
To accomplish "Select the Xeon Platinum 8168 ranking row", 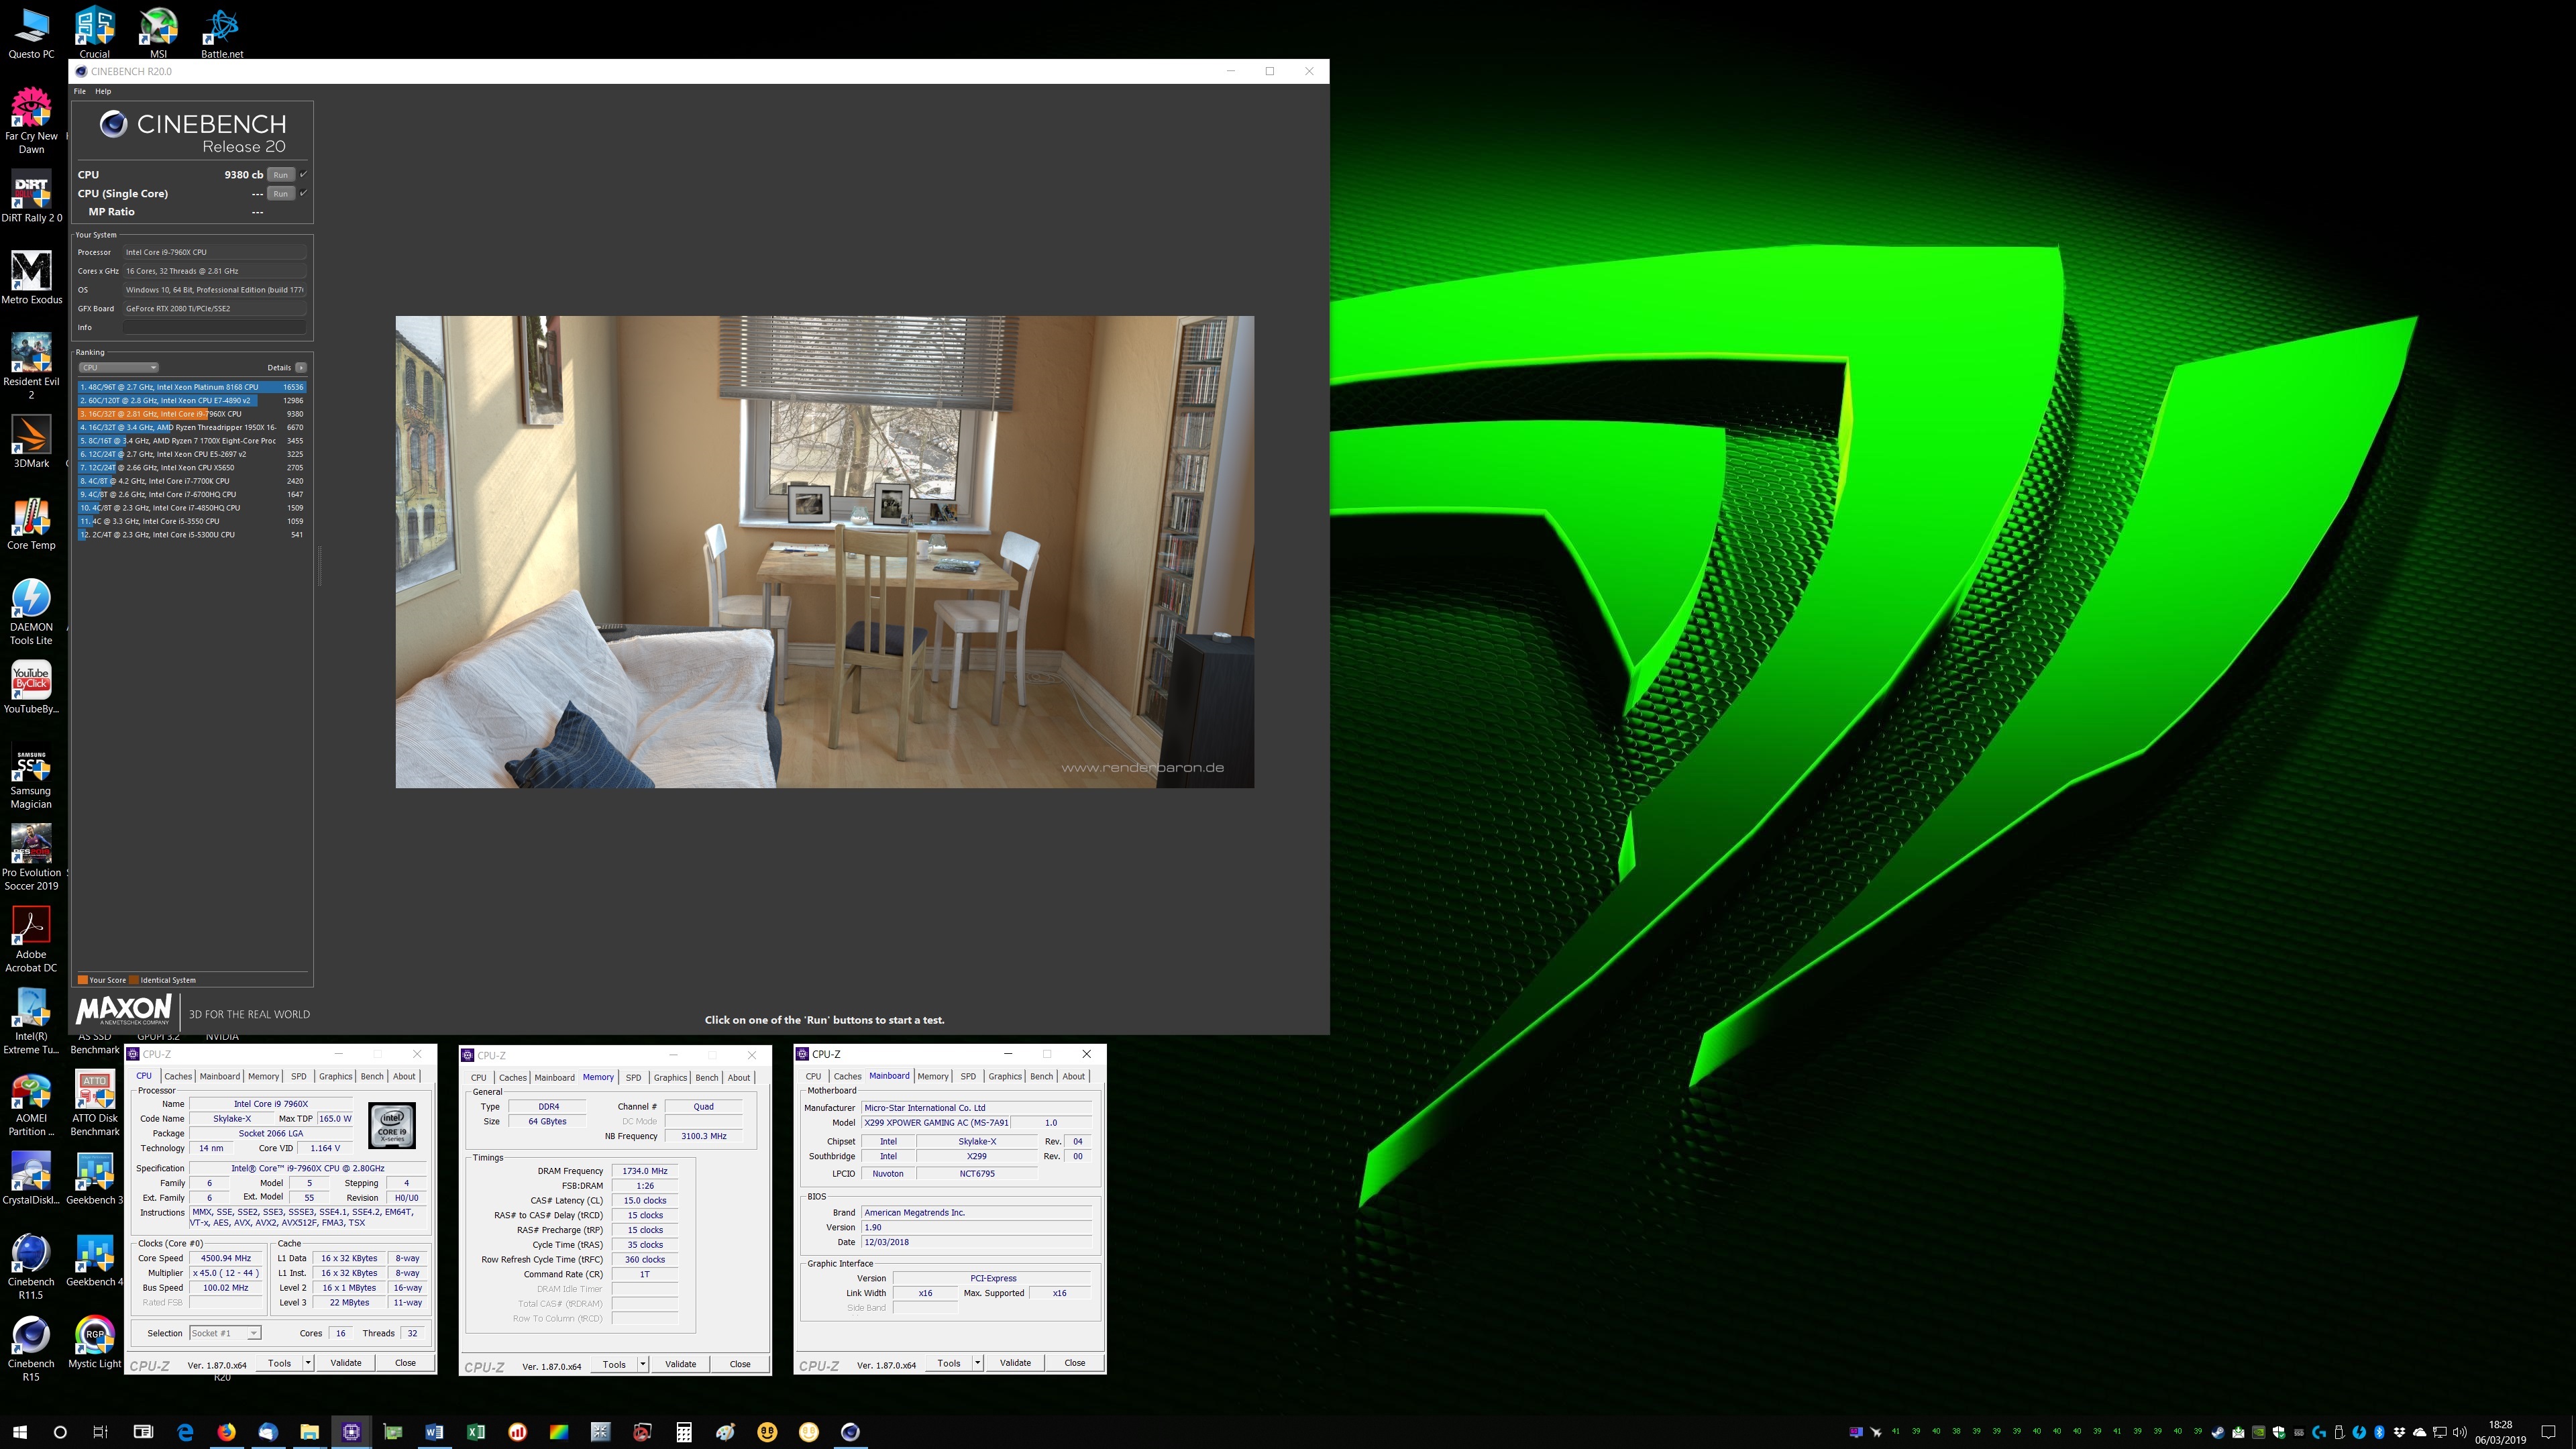I will click(x=192, y=387).
